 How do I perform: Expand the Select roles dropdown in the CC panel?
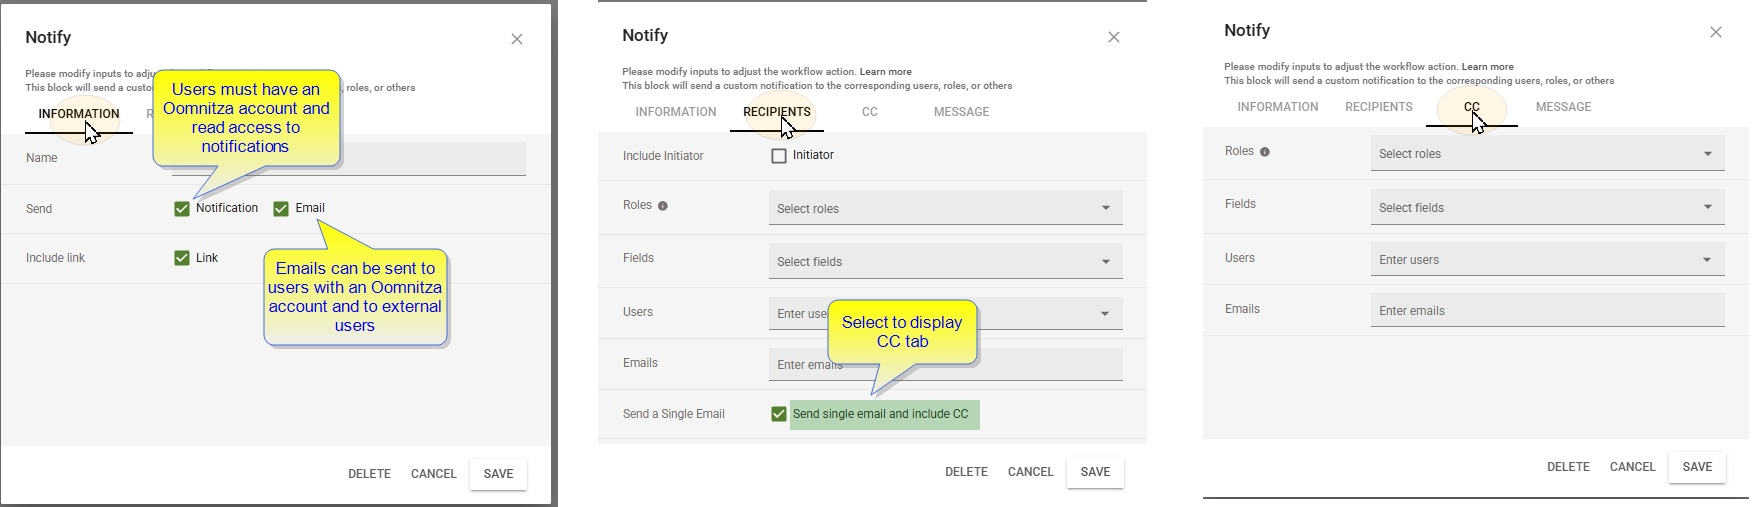[x=1547, y=153]
